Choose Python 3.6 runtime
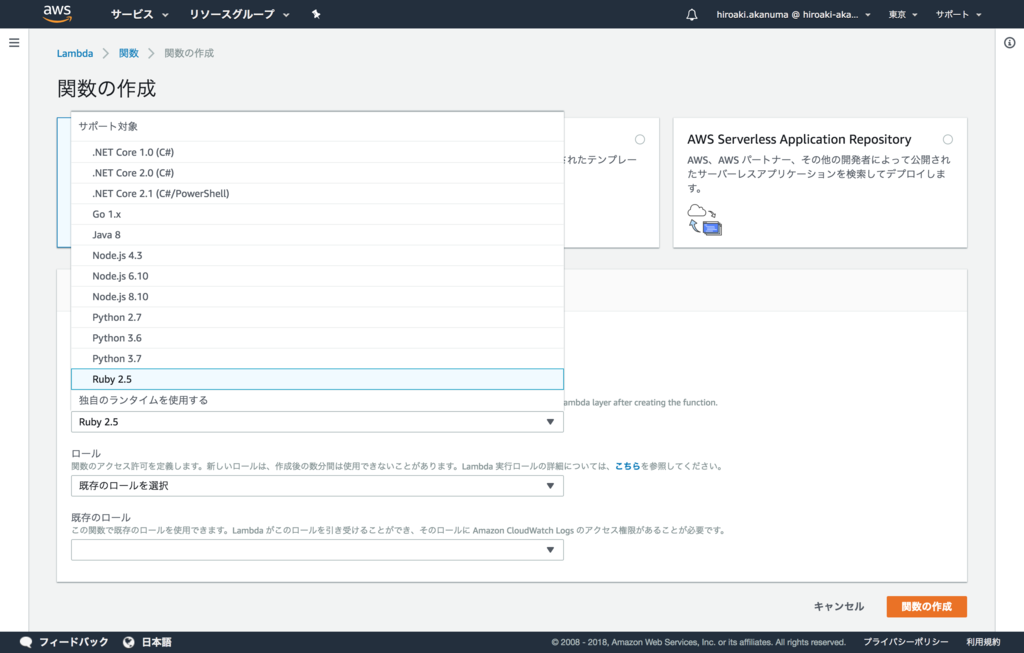The image size is (1024, 653). (317, 338)
